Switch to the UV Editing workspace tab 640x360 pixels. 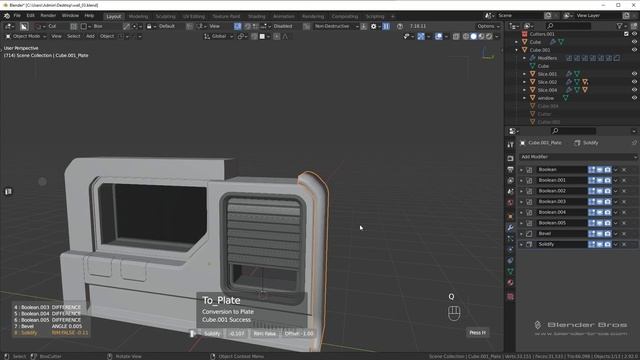[193, 16]
